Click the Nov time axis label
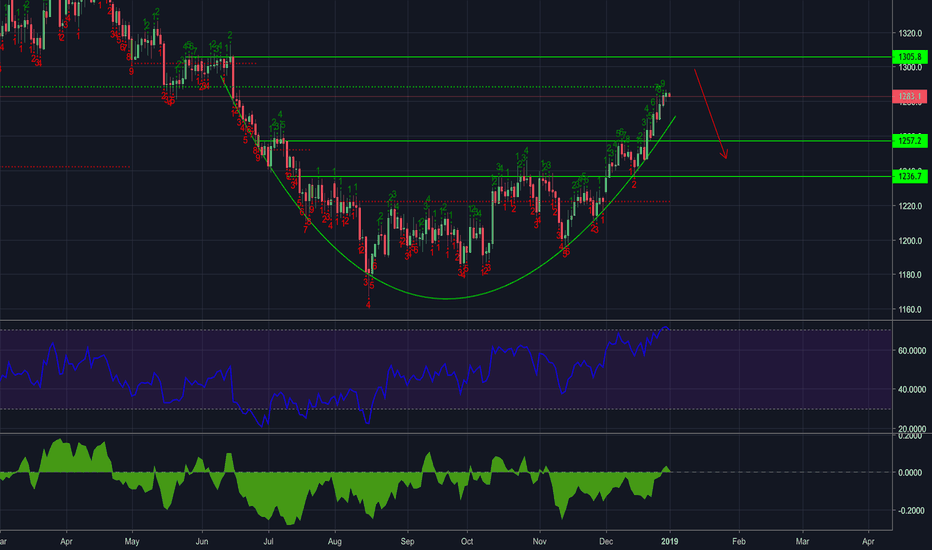The image size is (932, 550). tap(539, 542)
